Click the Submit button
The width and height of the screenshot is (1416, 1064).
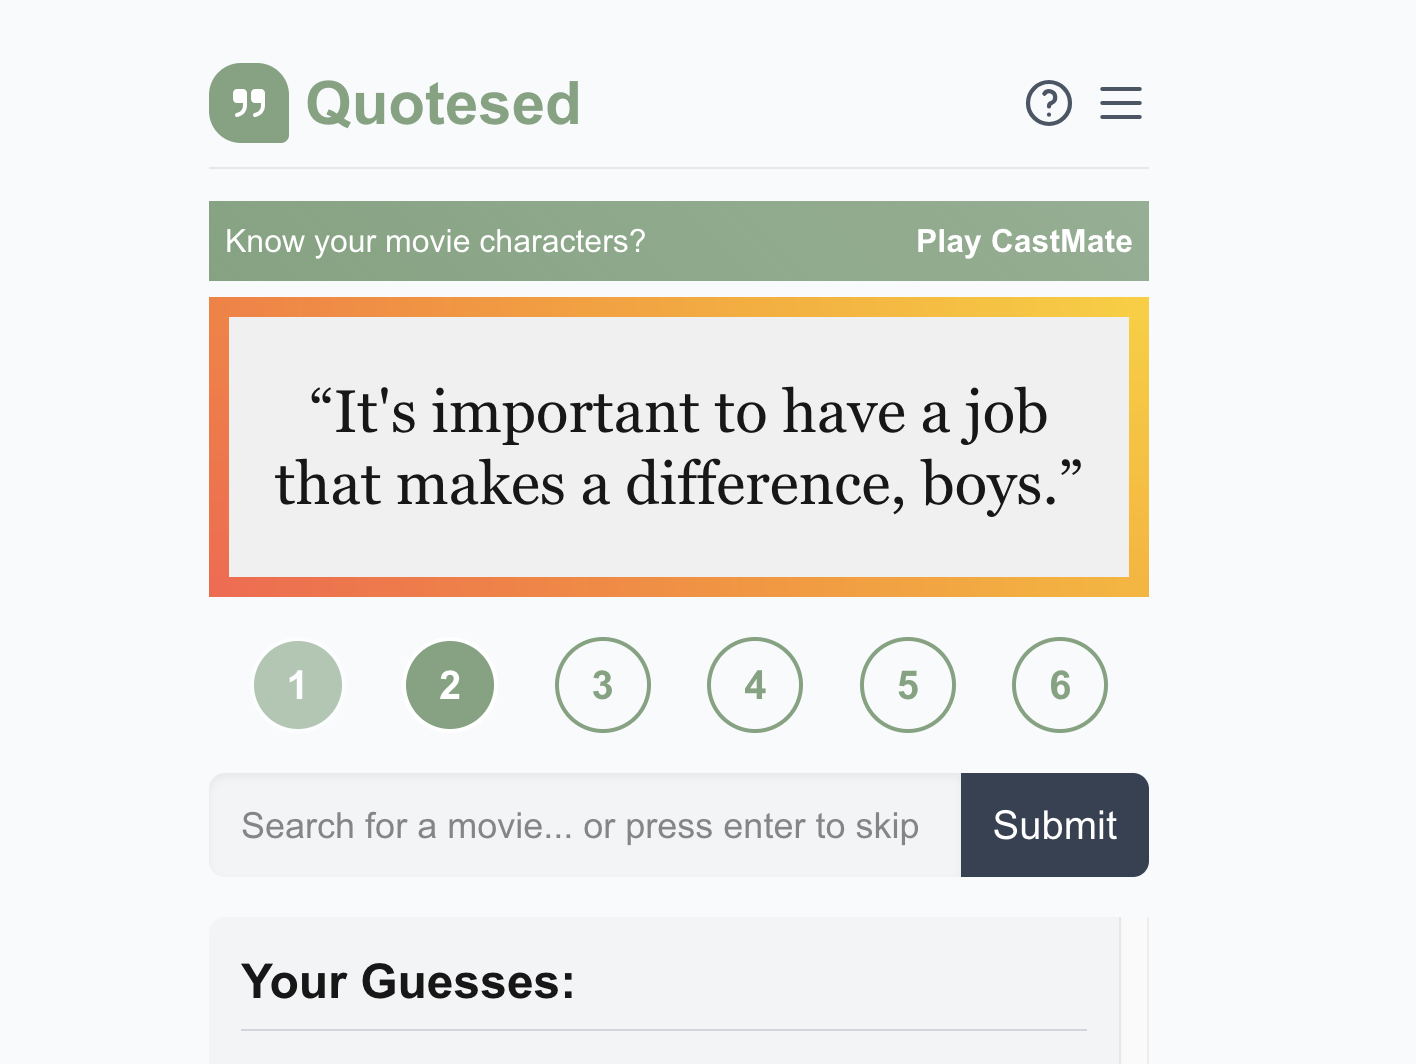pos(1054,825)
